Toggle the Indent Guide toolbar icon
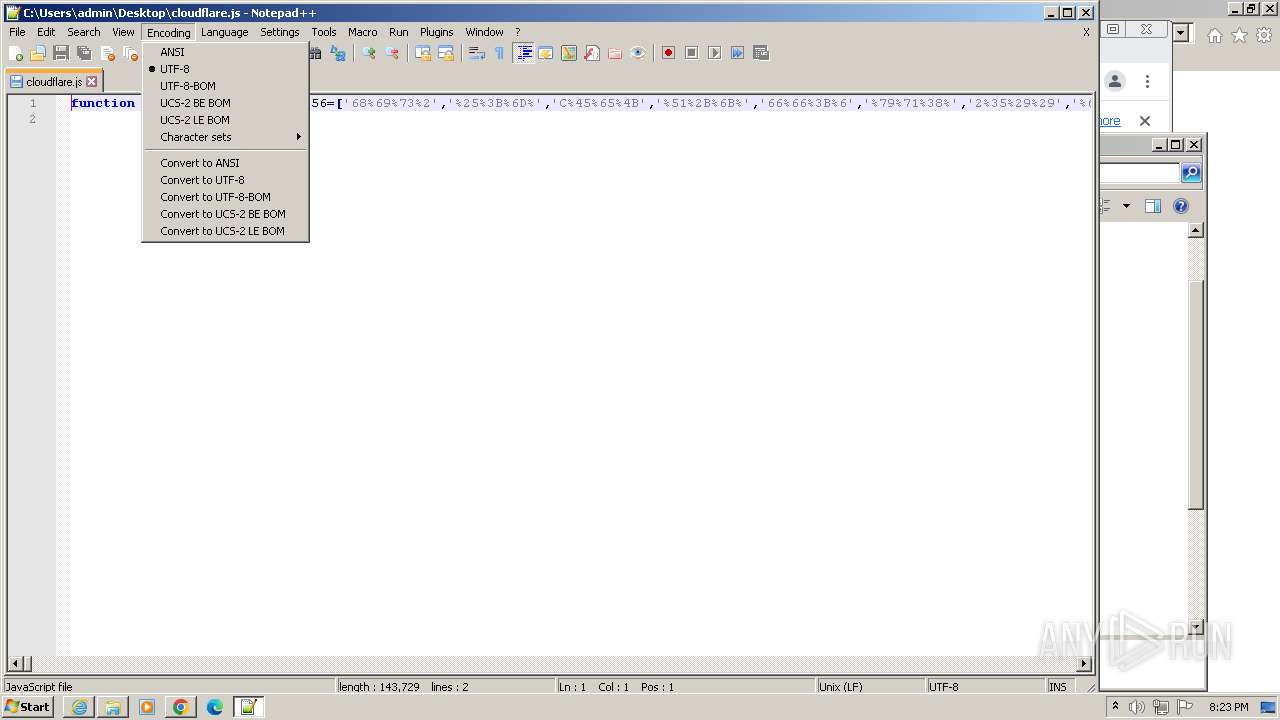Viewport: 1280px width, 720px height. pyautogui.click(x=523, y=53)
